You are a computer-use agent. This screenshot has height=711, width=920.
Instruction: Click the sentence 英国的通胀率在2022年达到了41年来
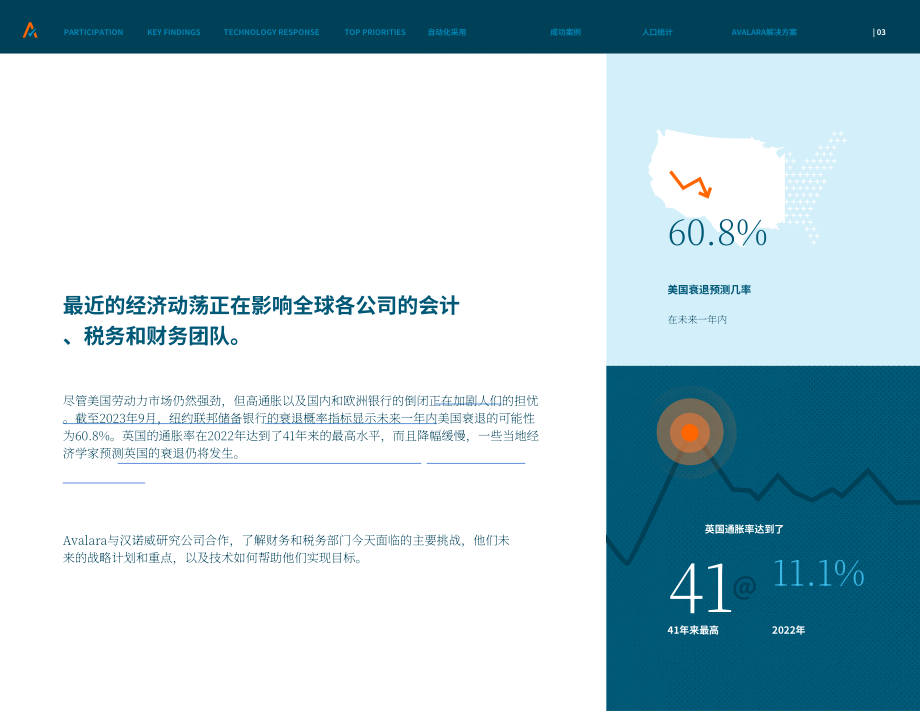(252, 436)
